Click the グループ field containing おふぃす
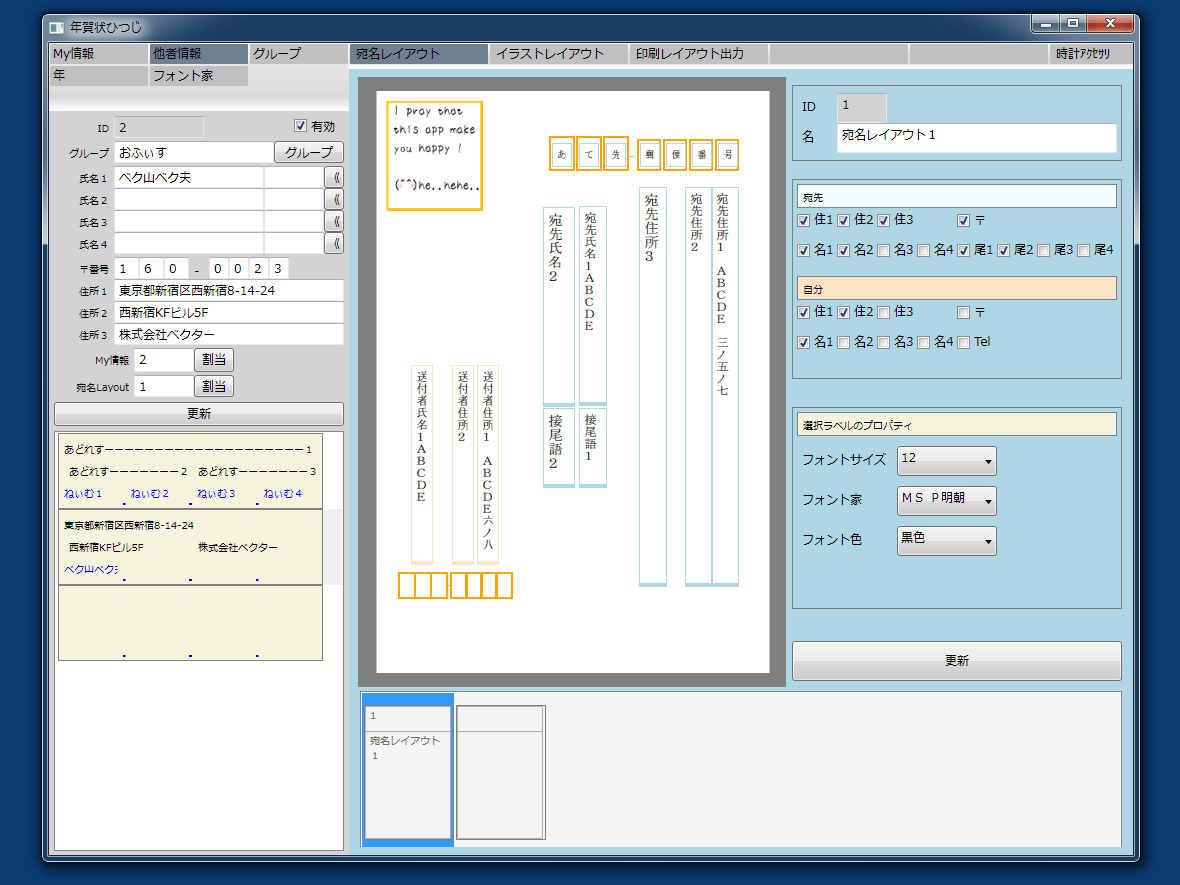 (x=193, y=152)
